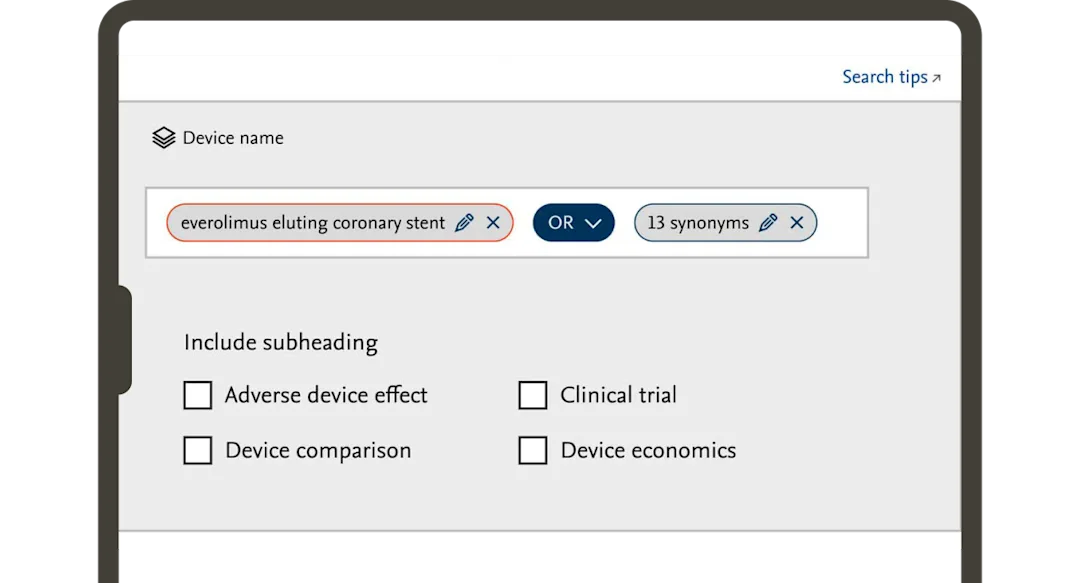The width and height of the screenshot is (1080, 583).
Task: Expand the chevron on the OR connector
Action: pos(592,222)
